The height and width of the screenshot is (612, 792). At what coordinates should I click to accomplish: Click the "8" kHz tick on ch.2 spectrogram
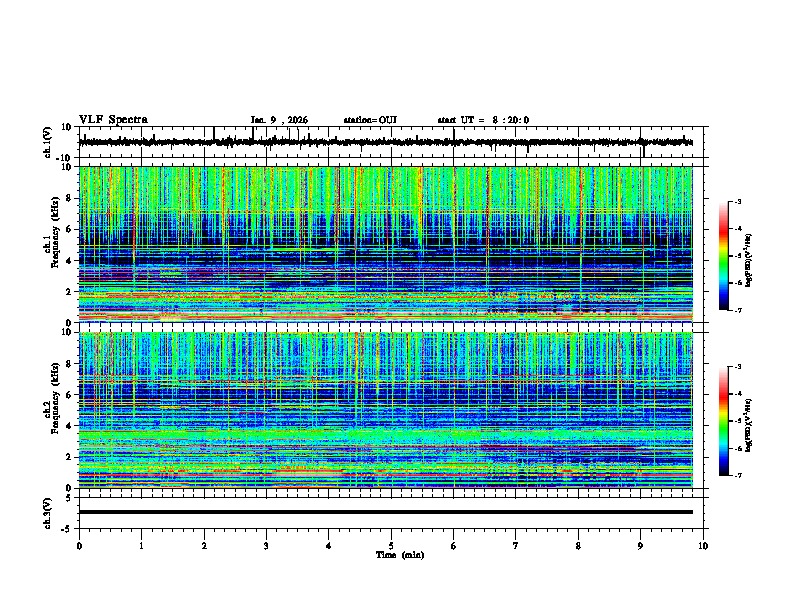click(x=69, y=364)
